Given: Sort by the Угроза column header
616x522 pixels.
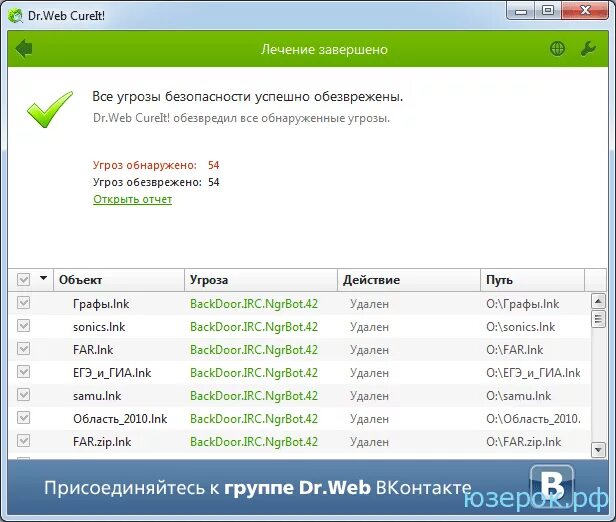Looking at the screenshot, I should click(261, 280).
